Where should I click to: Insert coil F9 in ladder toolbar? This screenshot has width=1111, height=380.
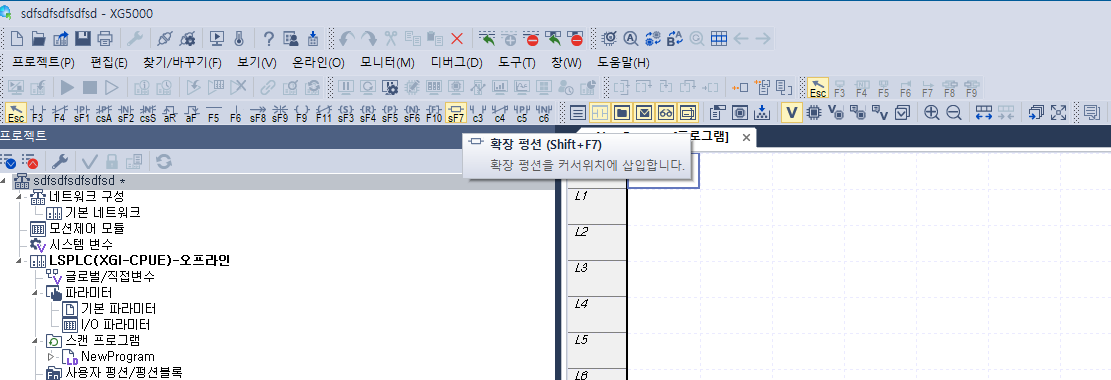[302, 112]
